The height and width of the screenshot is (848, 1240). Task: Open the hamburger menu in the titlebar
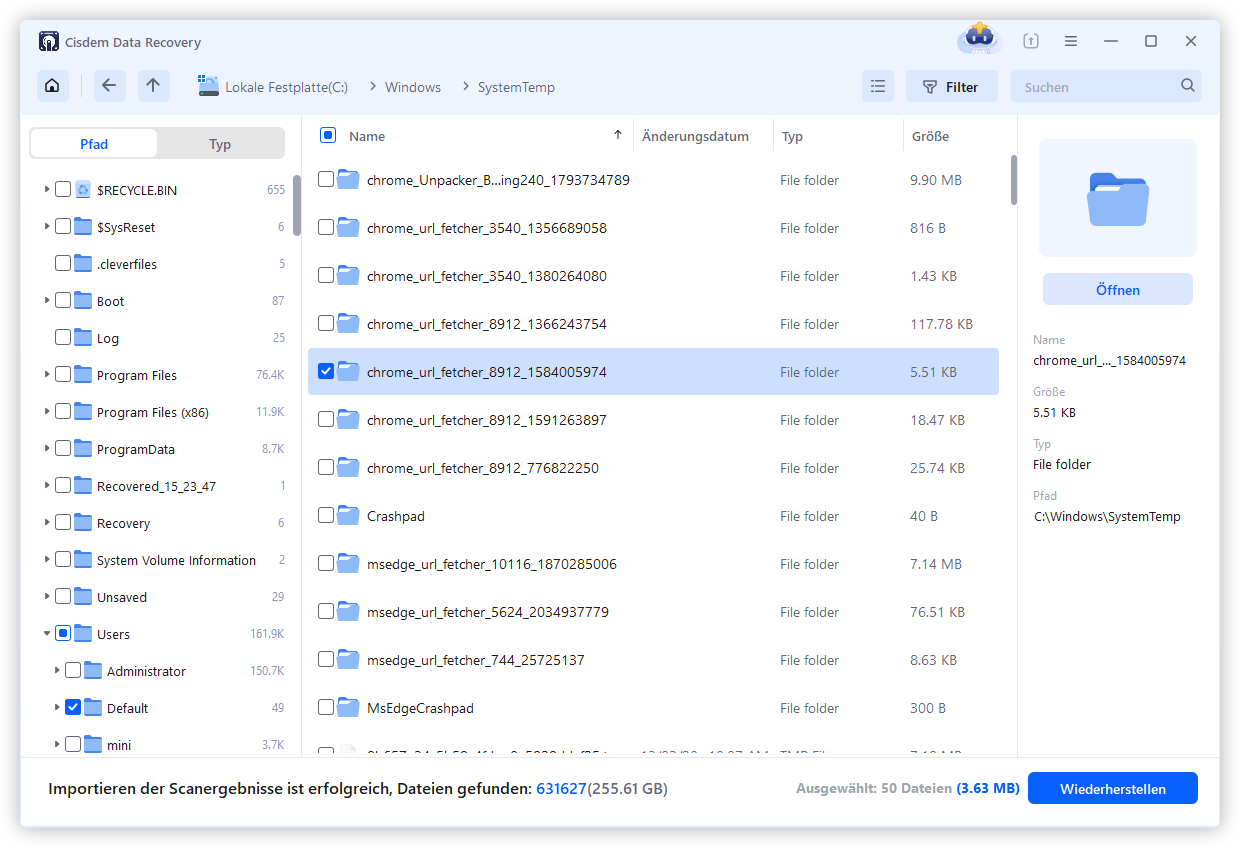[x=1070, y=41]
